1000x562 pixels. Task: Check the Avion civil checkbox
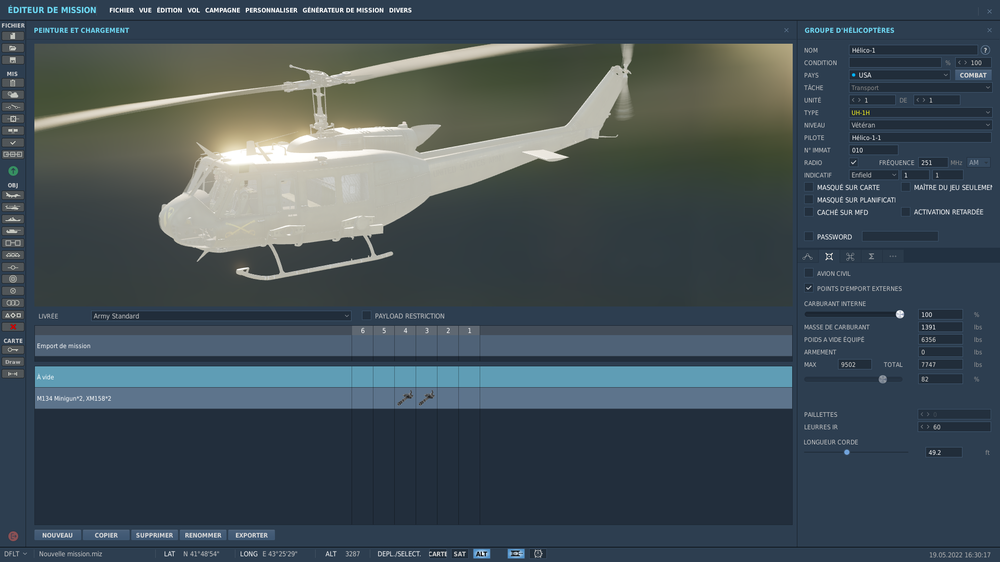[809, 273]
